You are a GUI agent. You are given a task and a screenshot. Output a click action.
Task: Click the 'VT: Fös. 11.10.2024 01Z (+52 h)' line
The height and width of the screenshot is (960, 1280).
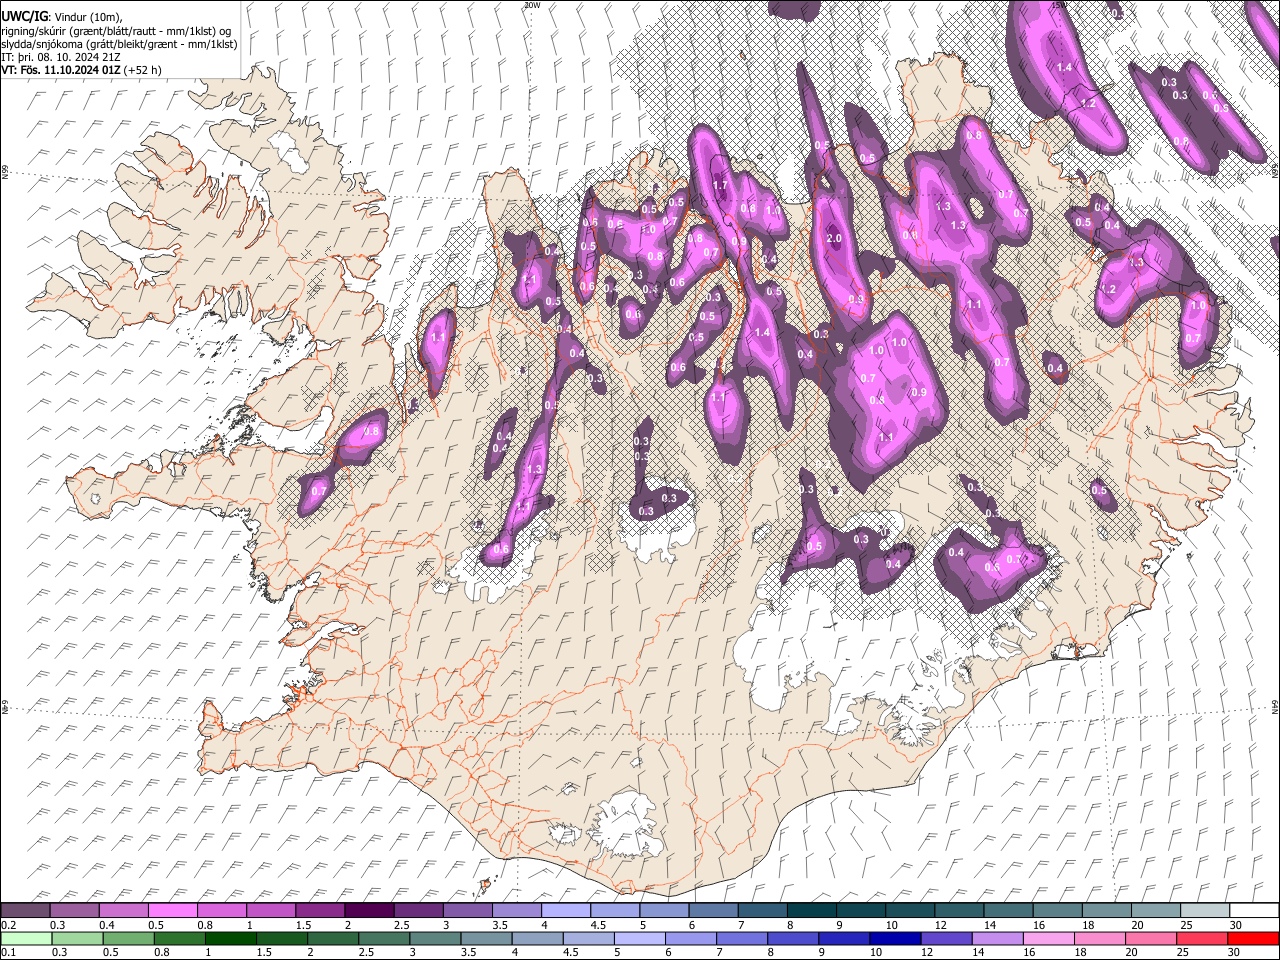coord(82,70)
